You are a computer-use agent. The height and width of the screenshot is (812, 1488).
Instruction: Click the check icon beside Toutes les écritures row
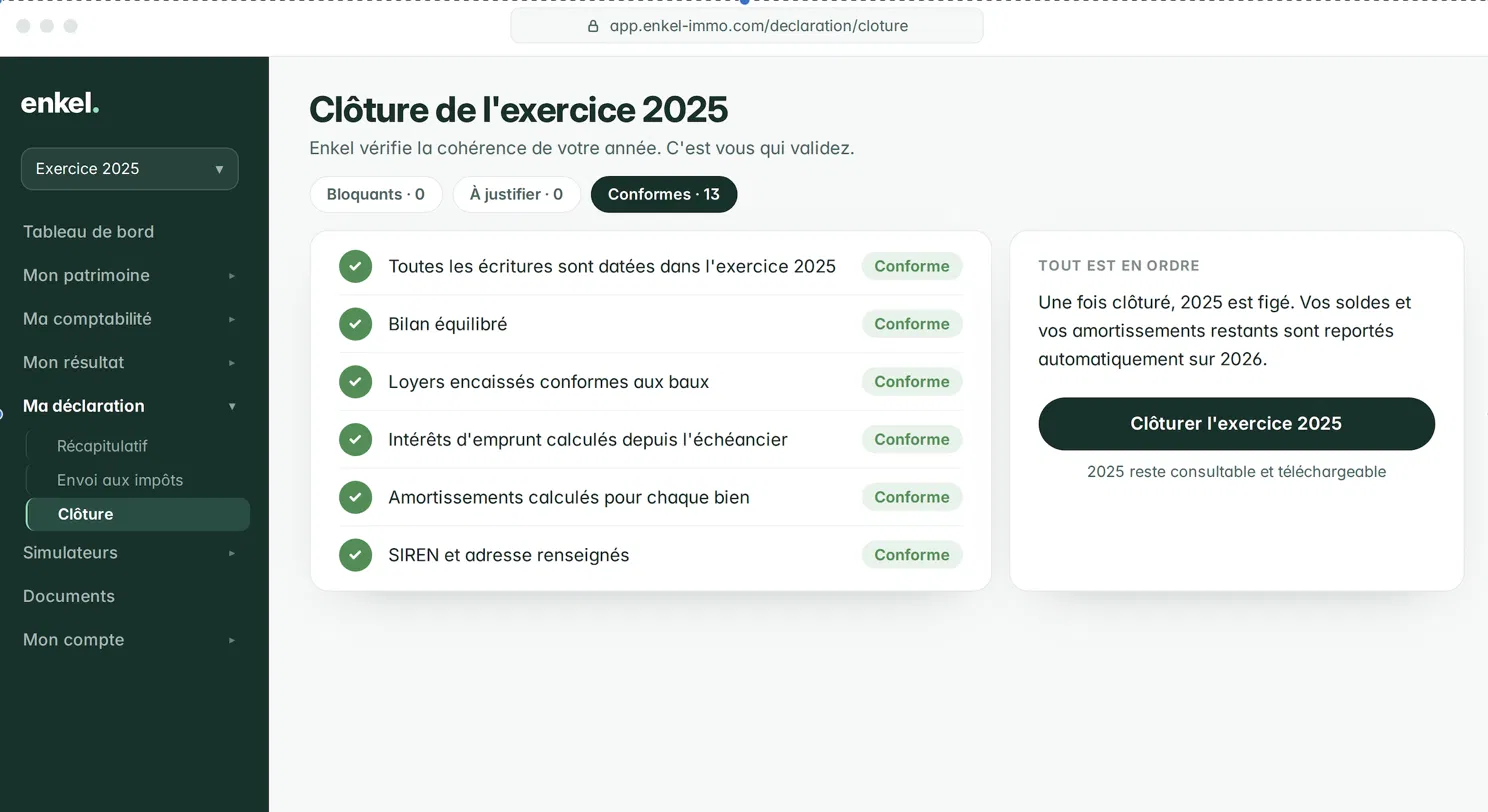[355, 266]
